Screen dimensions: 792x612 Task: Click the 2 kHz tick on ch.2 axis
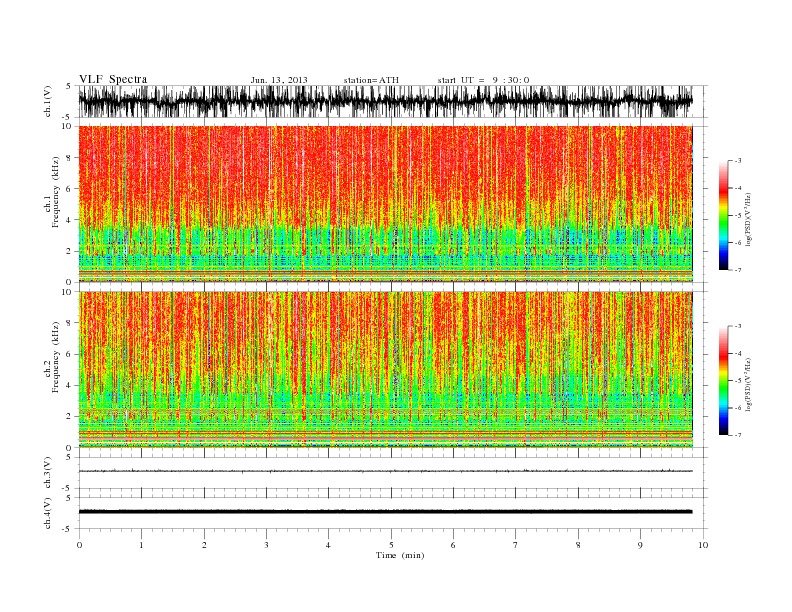point(69,417)
